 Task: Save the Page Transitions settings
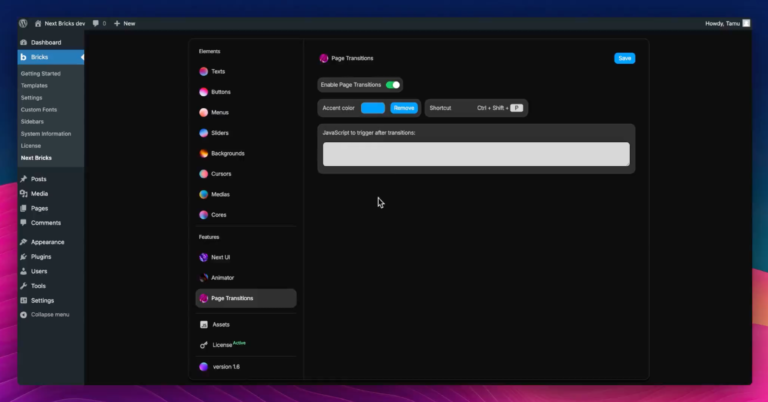click(x=624, y=58)
